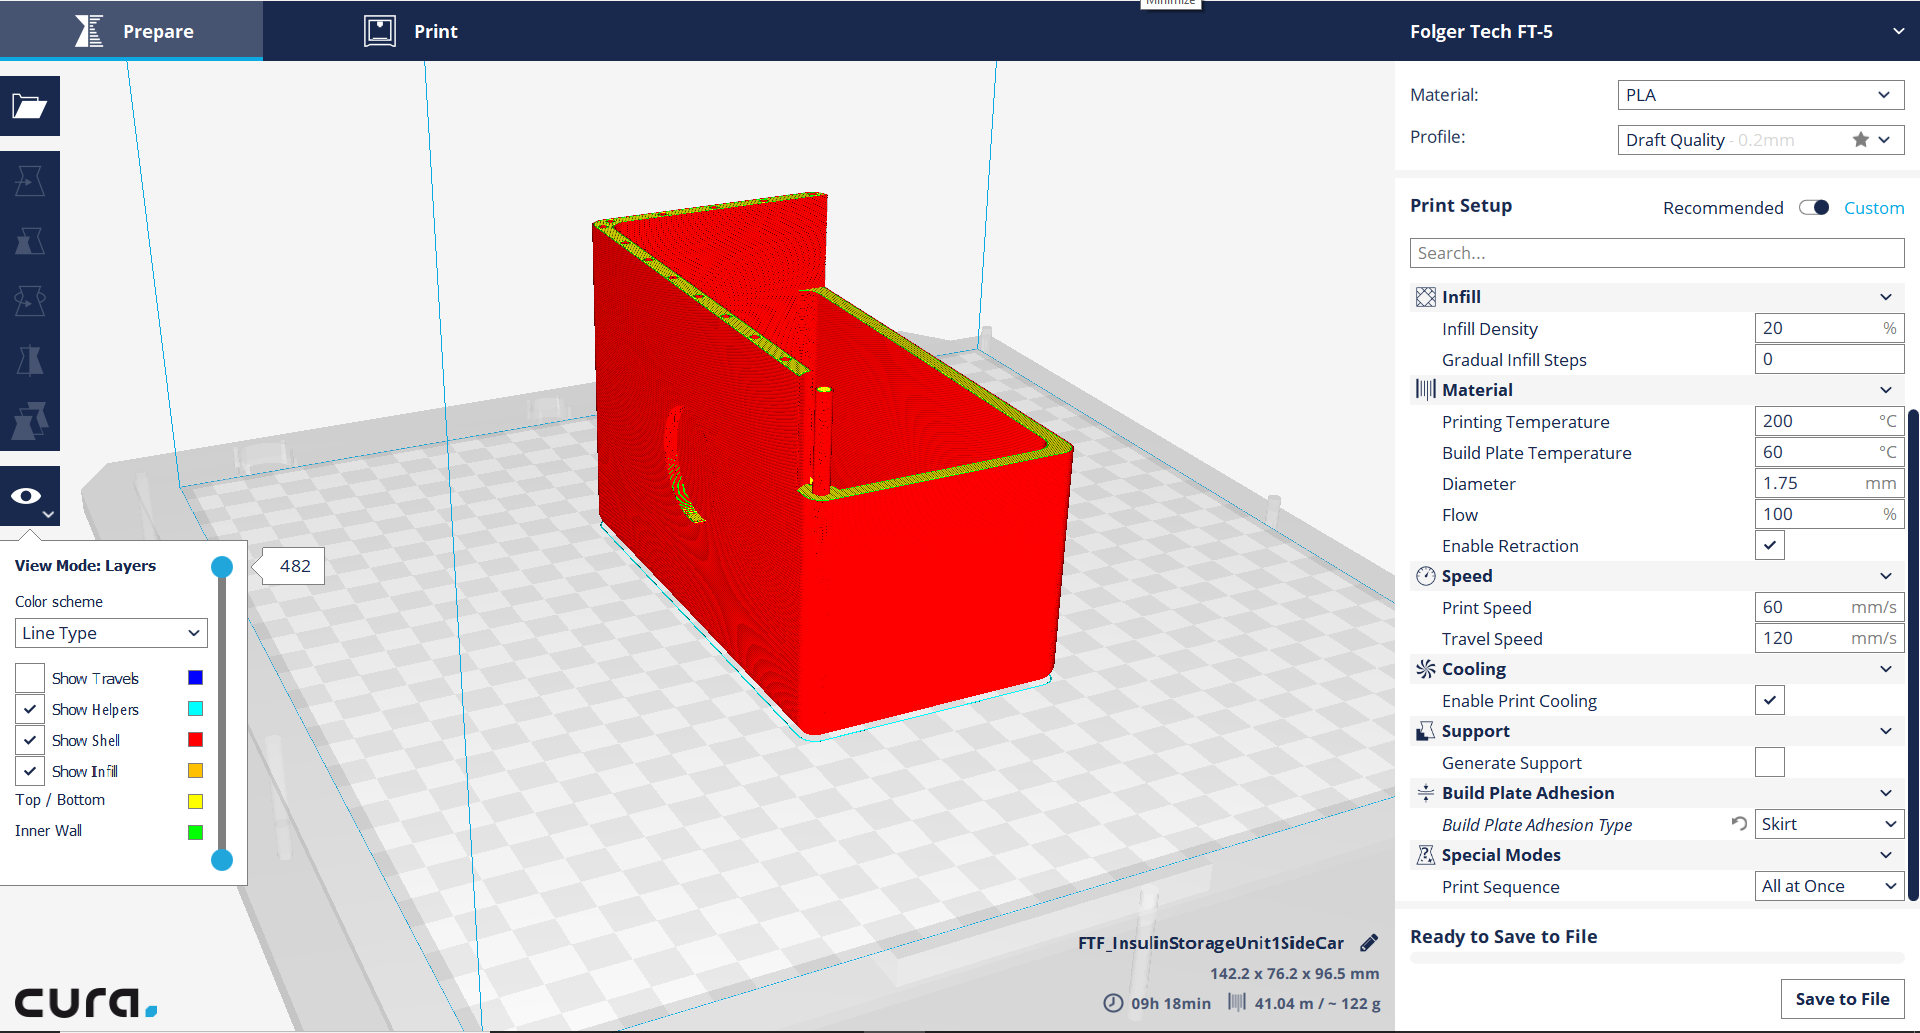Image resolution: width=1920 pixels, height=1033 pixels.
Task: Click the Support category icon
Action: click(1425, 731)
